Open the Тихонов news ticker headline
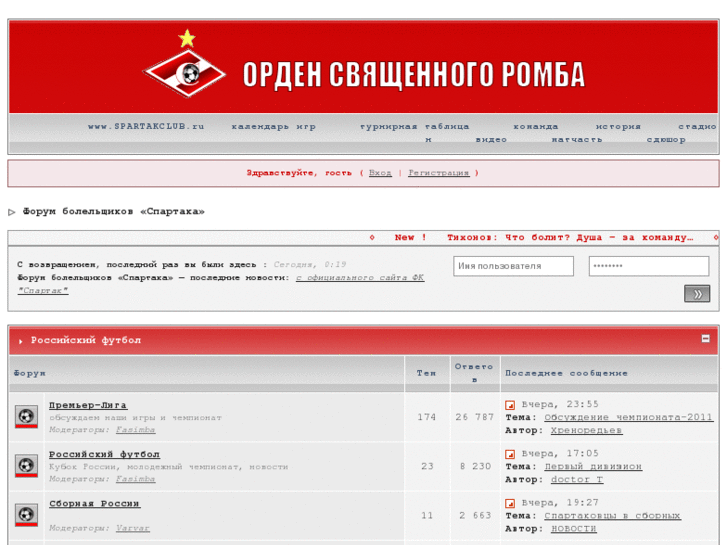The image size is (727, 545). (x=570, y=237)
